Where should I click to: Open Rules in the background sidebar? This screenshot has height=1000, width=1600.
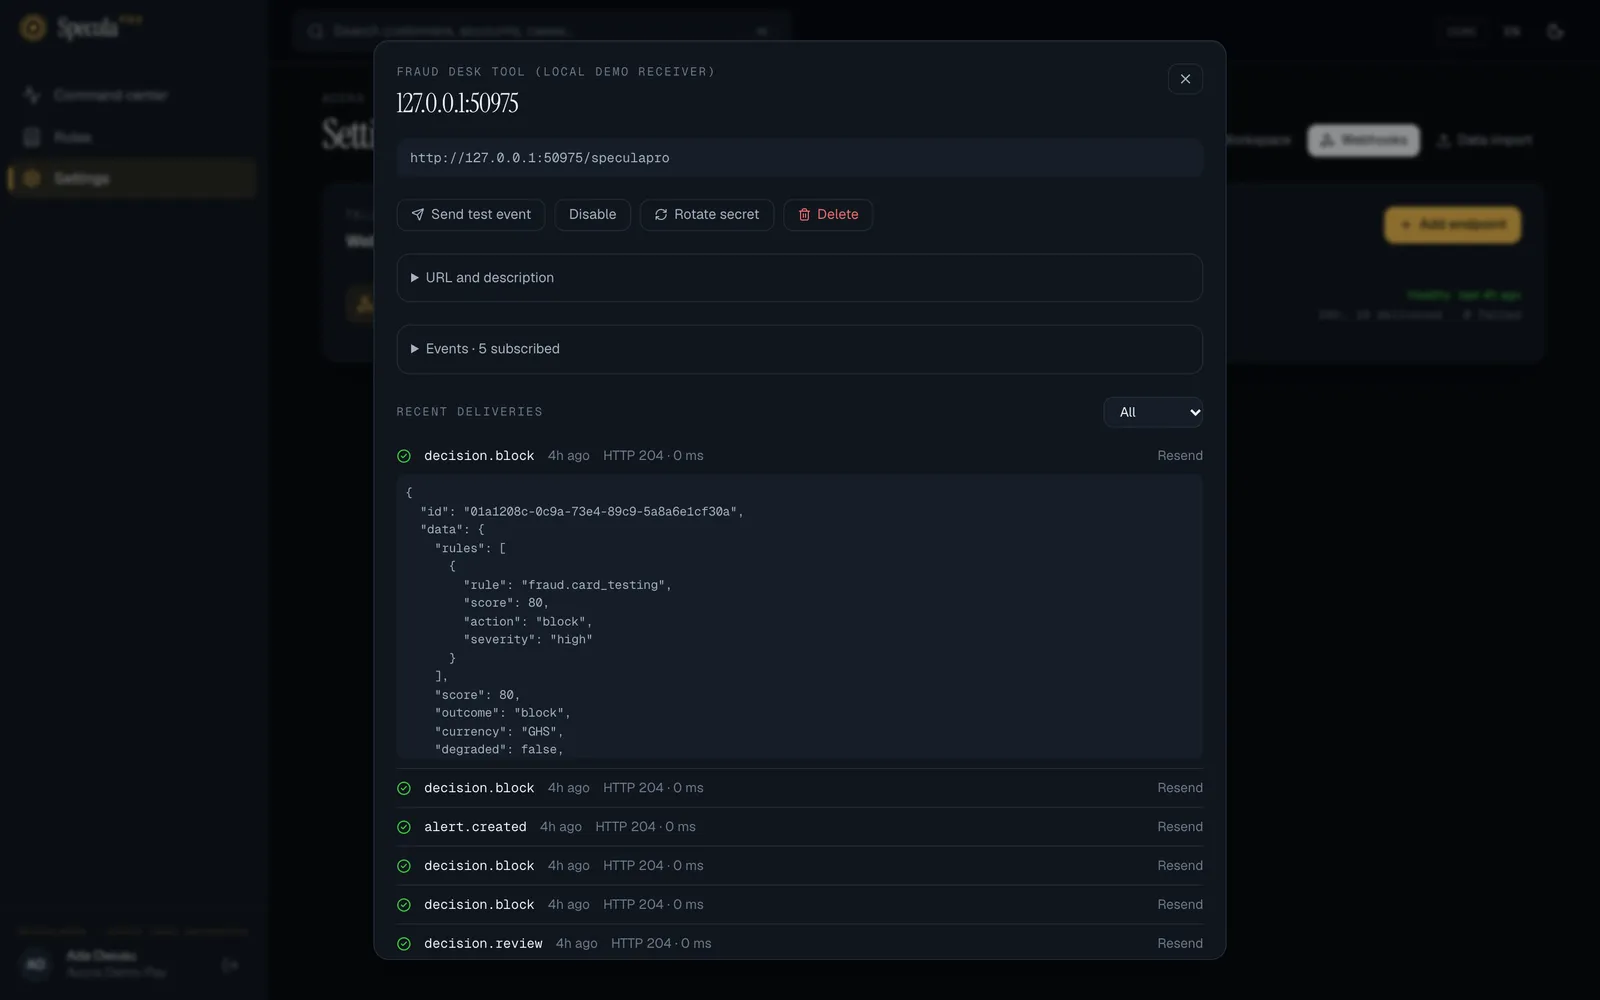[132, 137]
